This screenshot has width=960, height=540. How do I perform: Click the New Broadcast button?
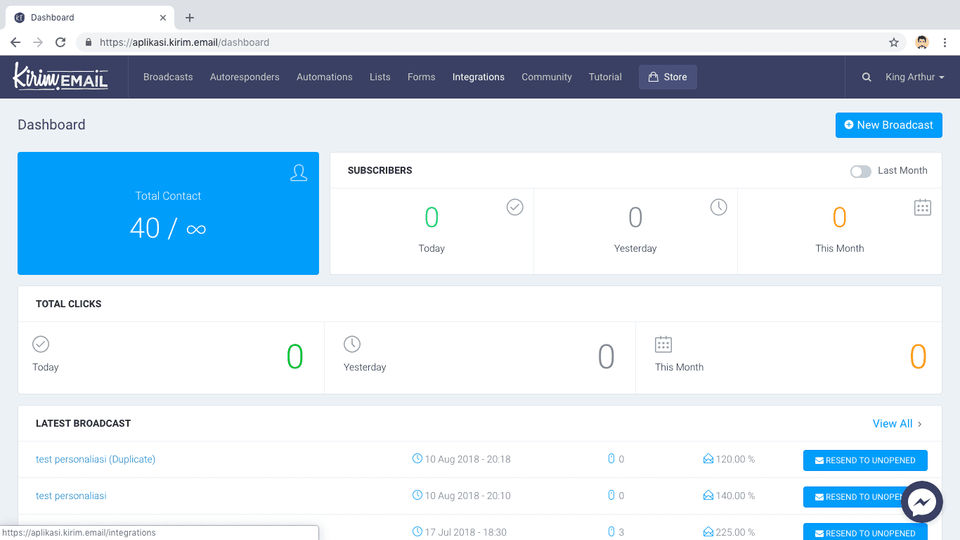(x=888, y=125)
